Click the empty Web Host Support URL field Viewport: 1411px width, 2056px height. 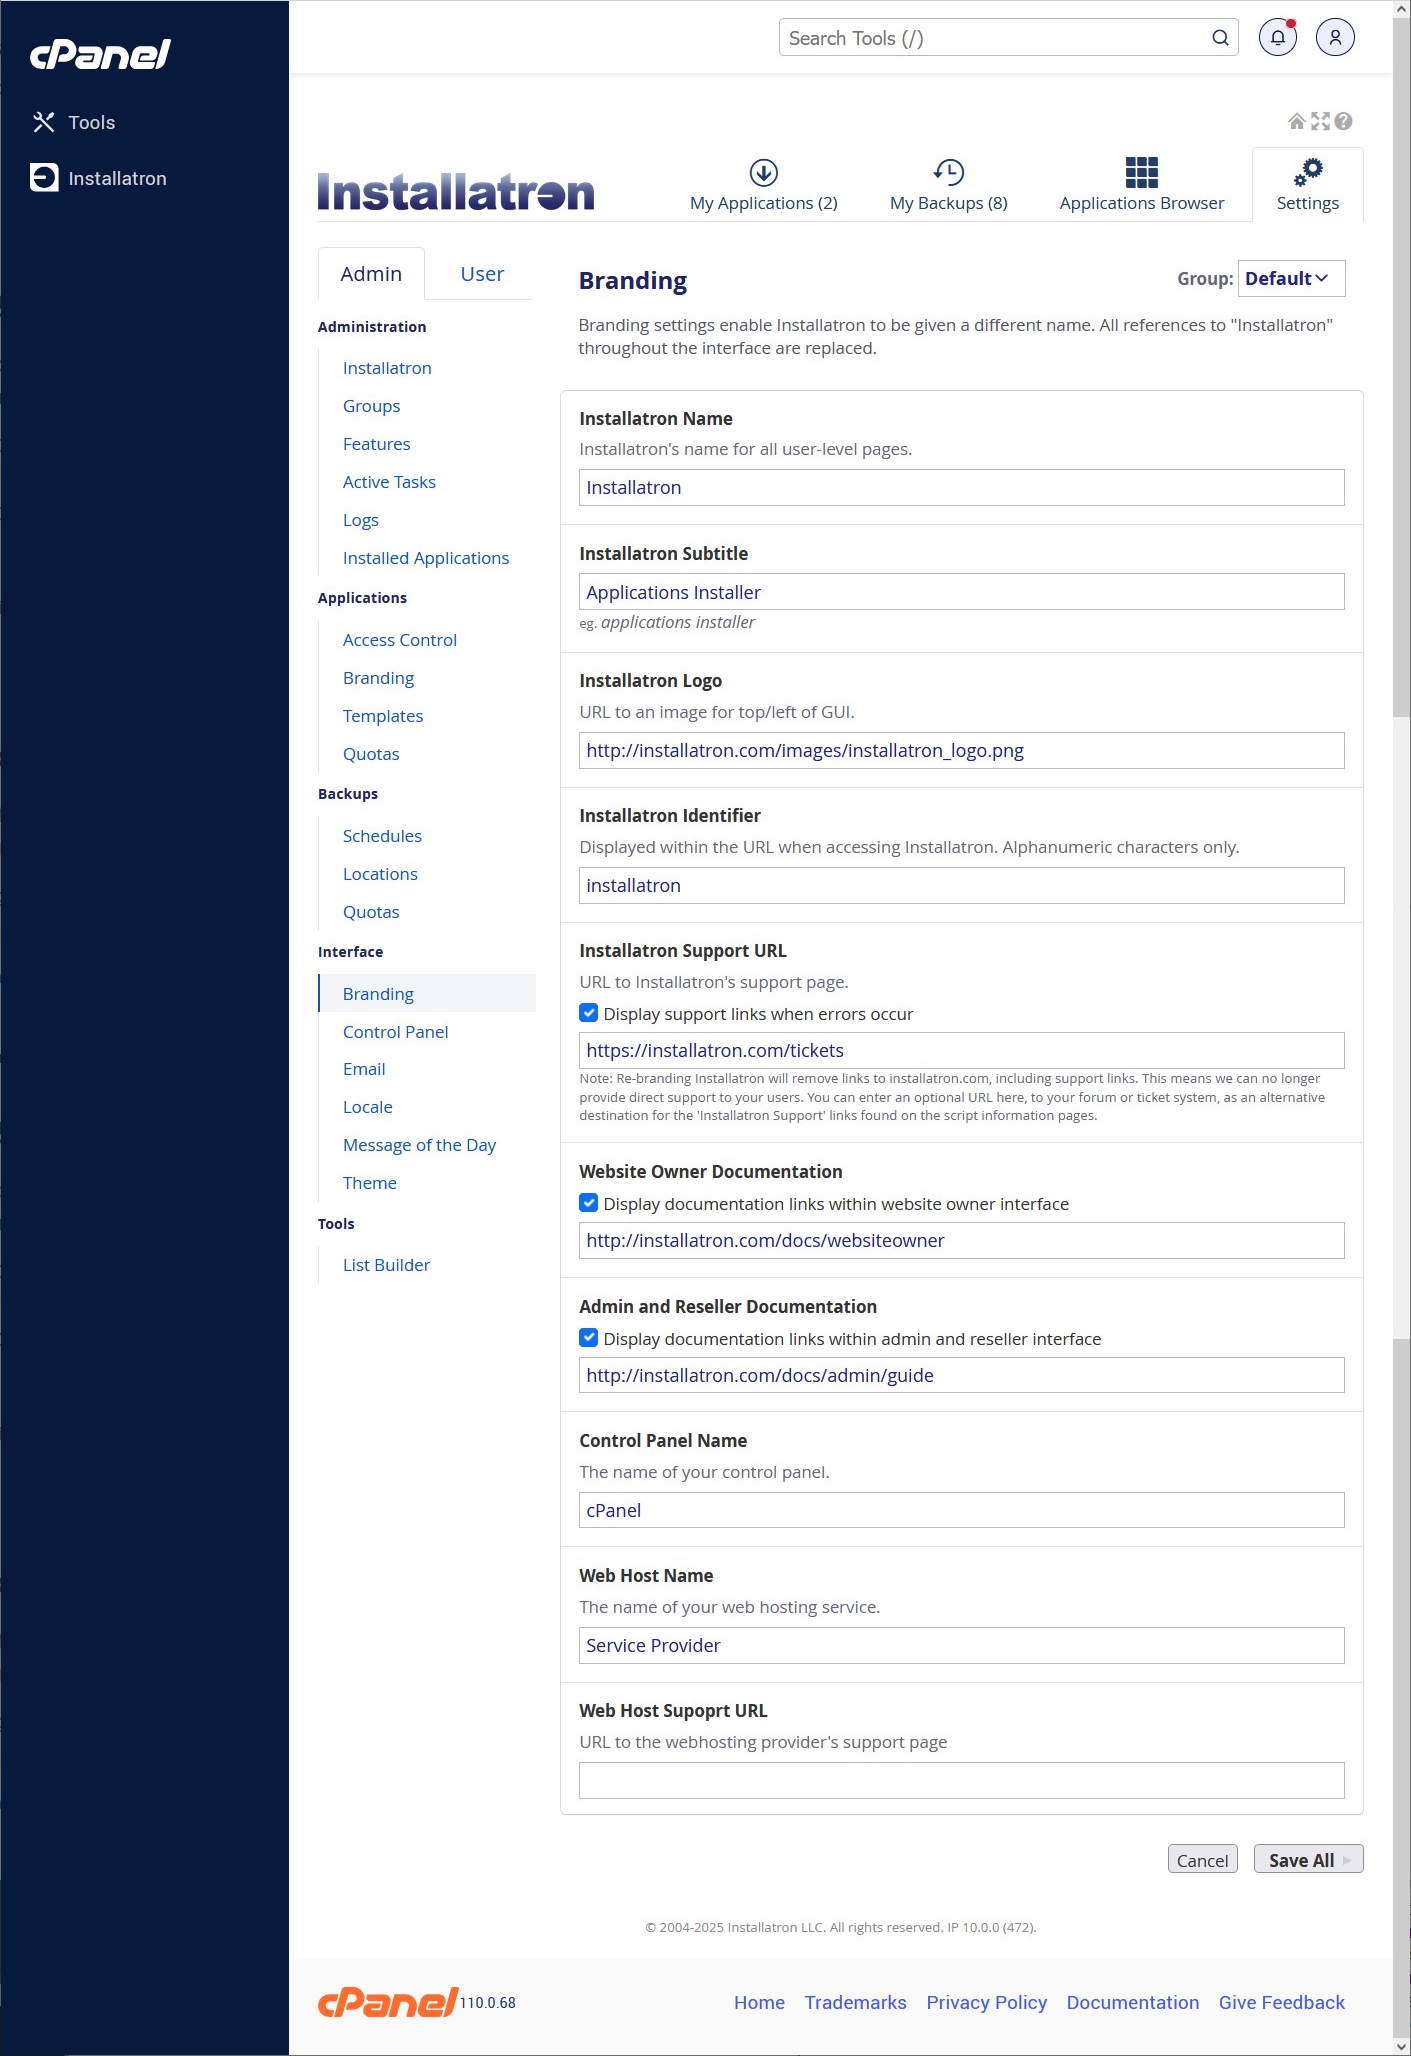click(x=962, y=1780)
